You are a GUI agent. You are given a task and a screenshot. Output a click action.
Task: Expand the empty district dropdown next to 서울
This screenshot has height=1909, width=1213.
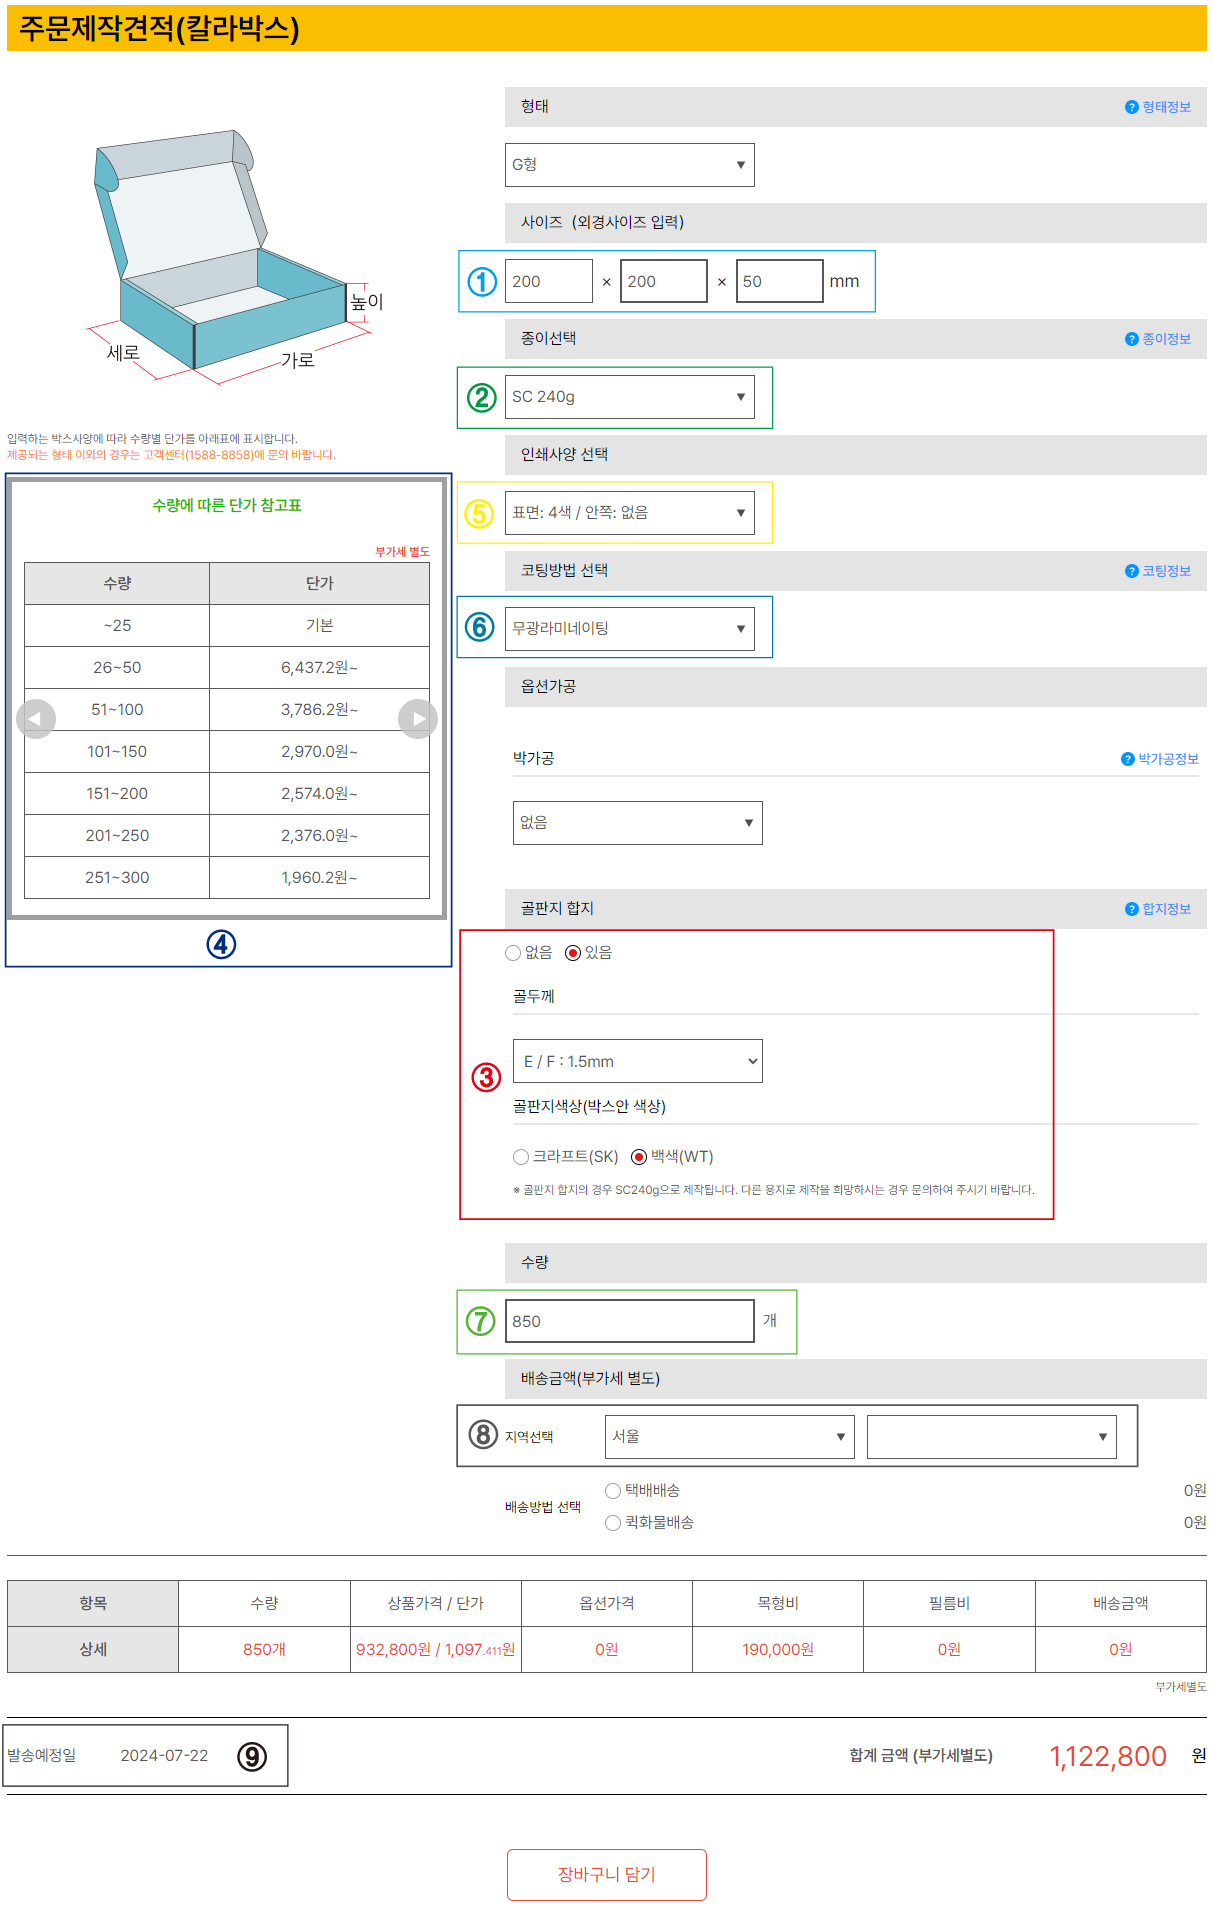coord(992,1437)
